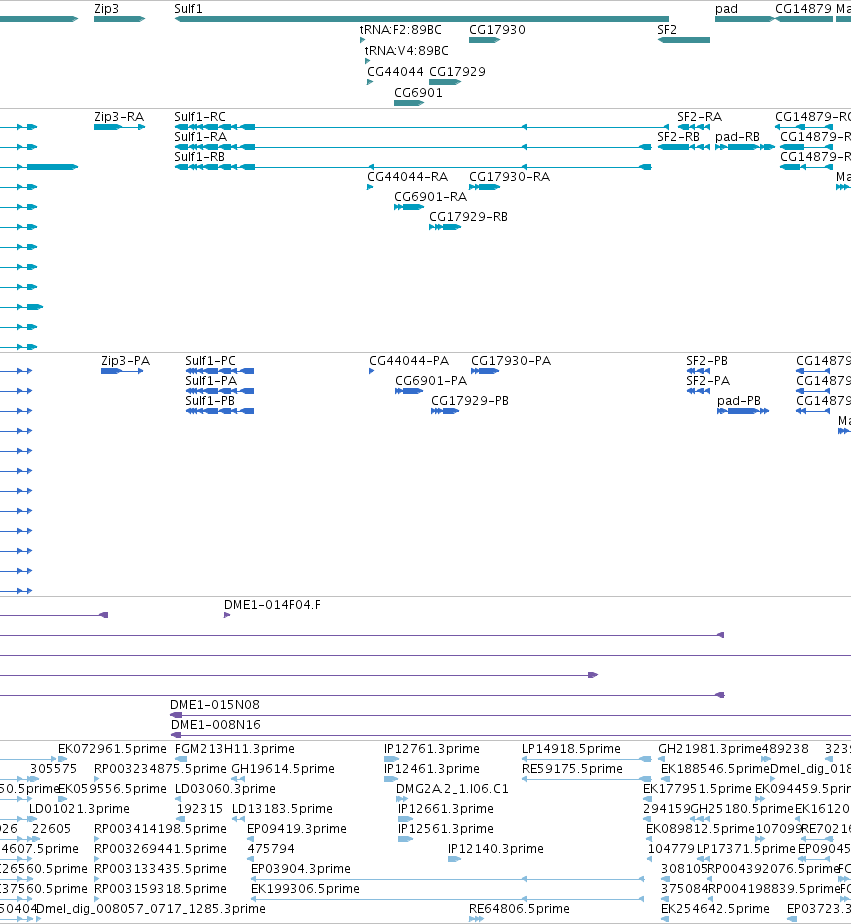Select the Sulf1-RC transcript
This screenshot has height=924, width=851.
(x=421, y=127)
